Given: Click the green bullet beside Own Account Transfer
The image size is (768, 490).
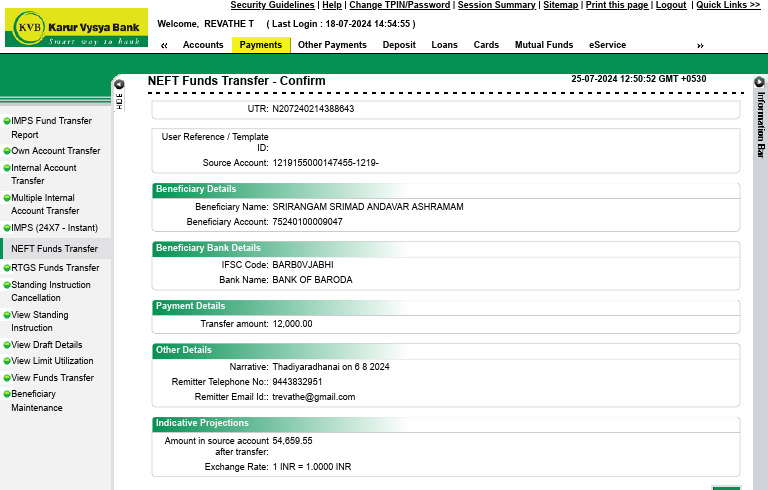Looking at the screenshot, I should (7, 151).
